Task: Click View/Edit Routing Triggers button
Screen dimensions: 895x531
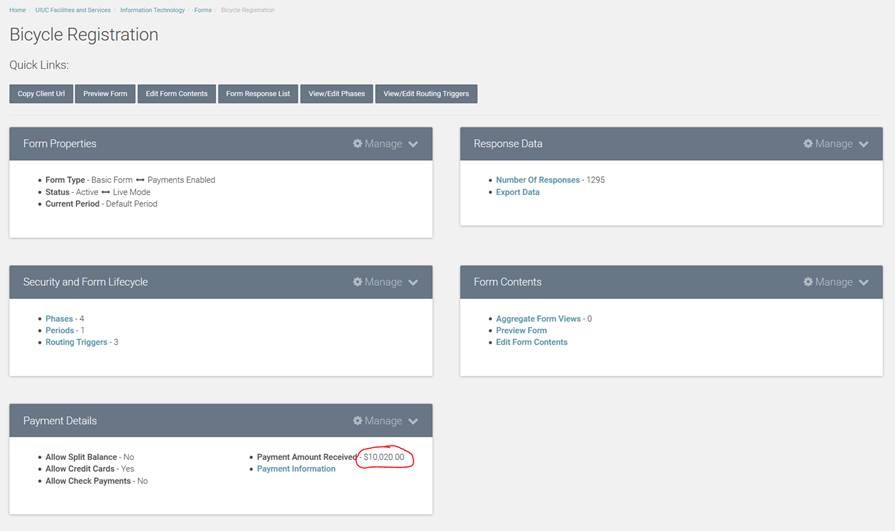Action: click(427, 94)
